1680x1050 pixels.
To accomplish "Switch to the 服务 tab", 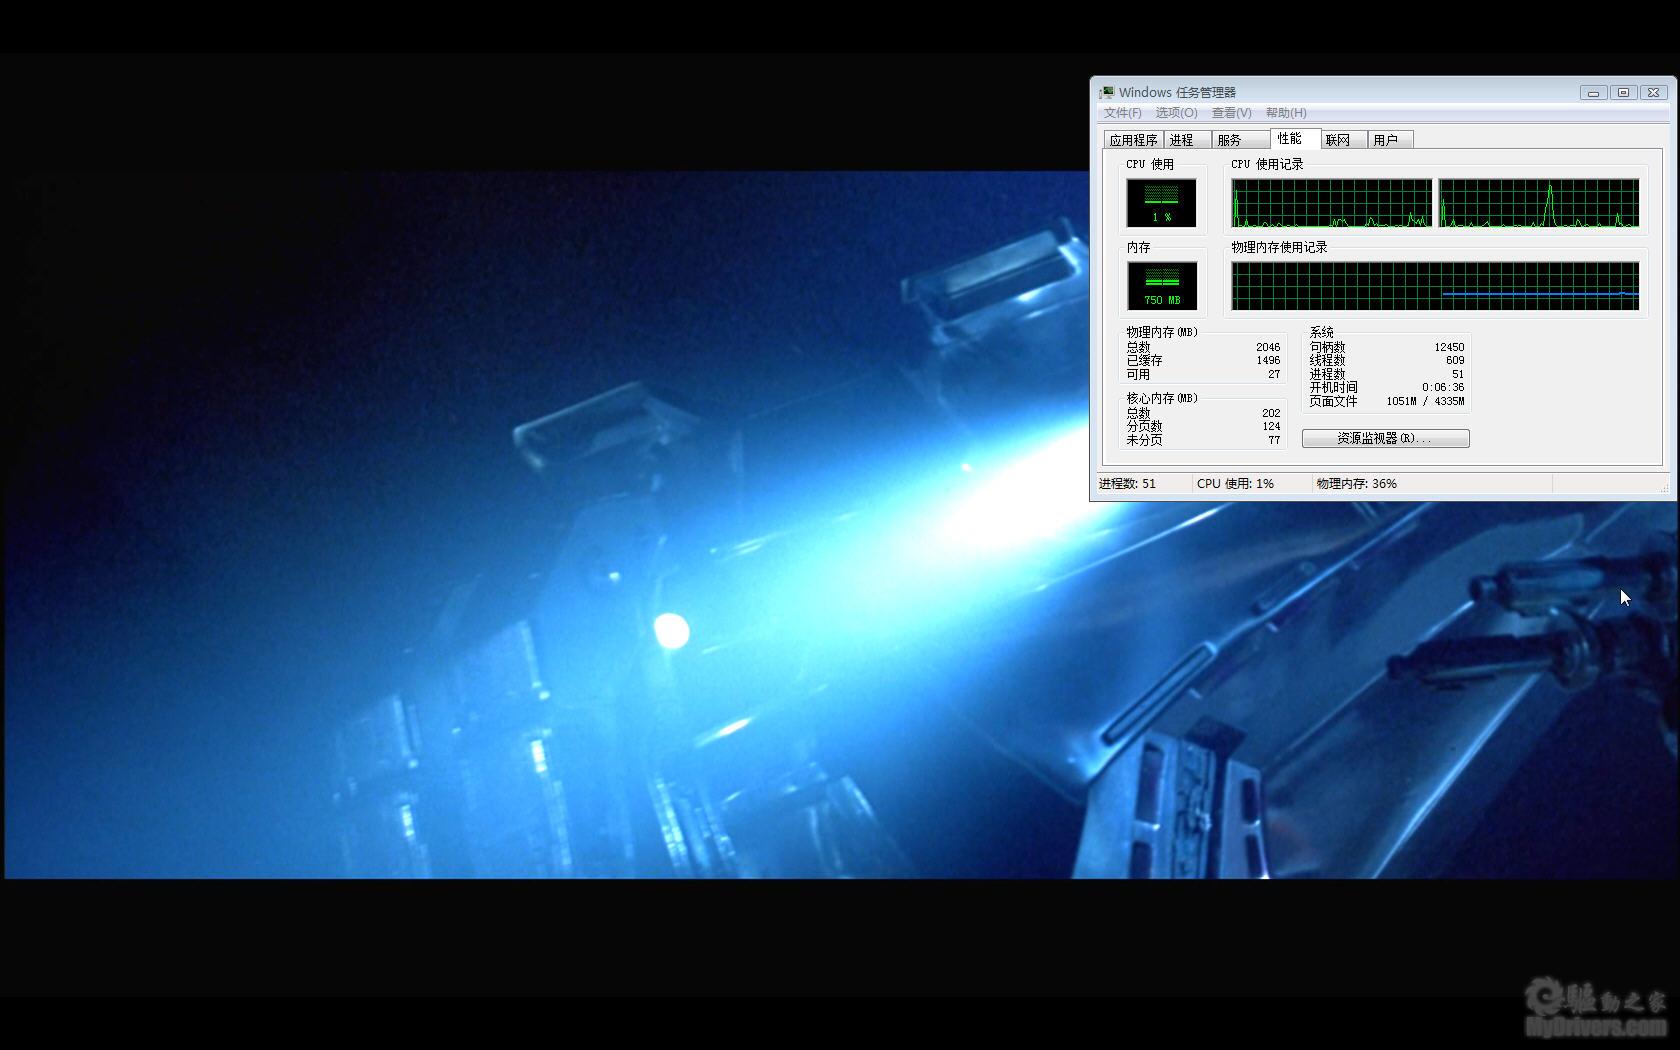I will pyautogui.click(x=1240, y=140).
